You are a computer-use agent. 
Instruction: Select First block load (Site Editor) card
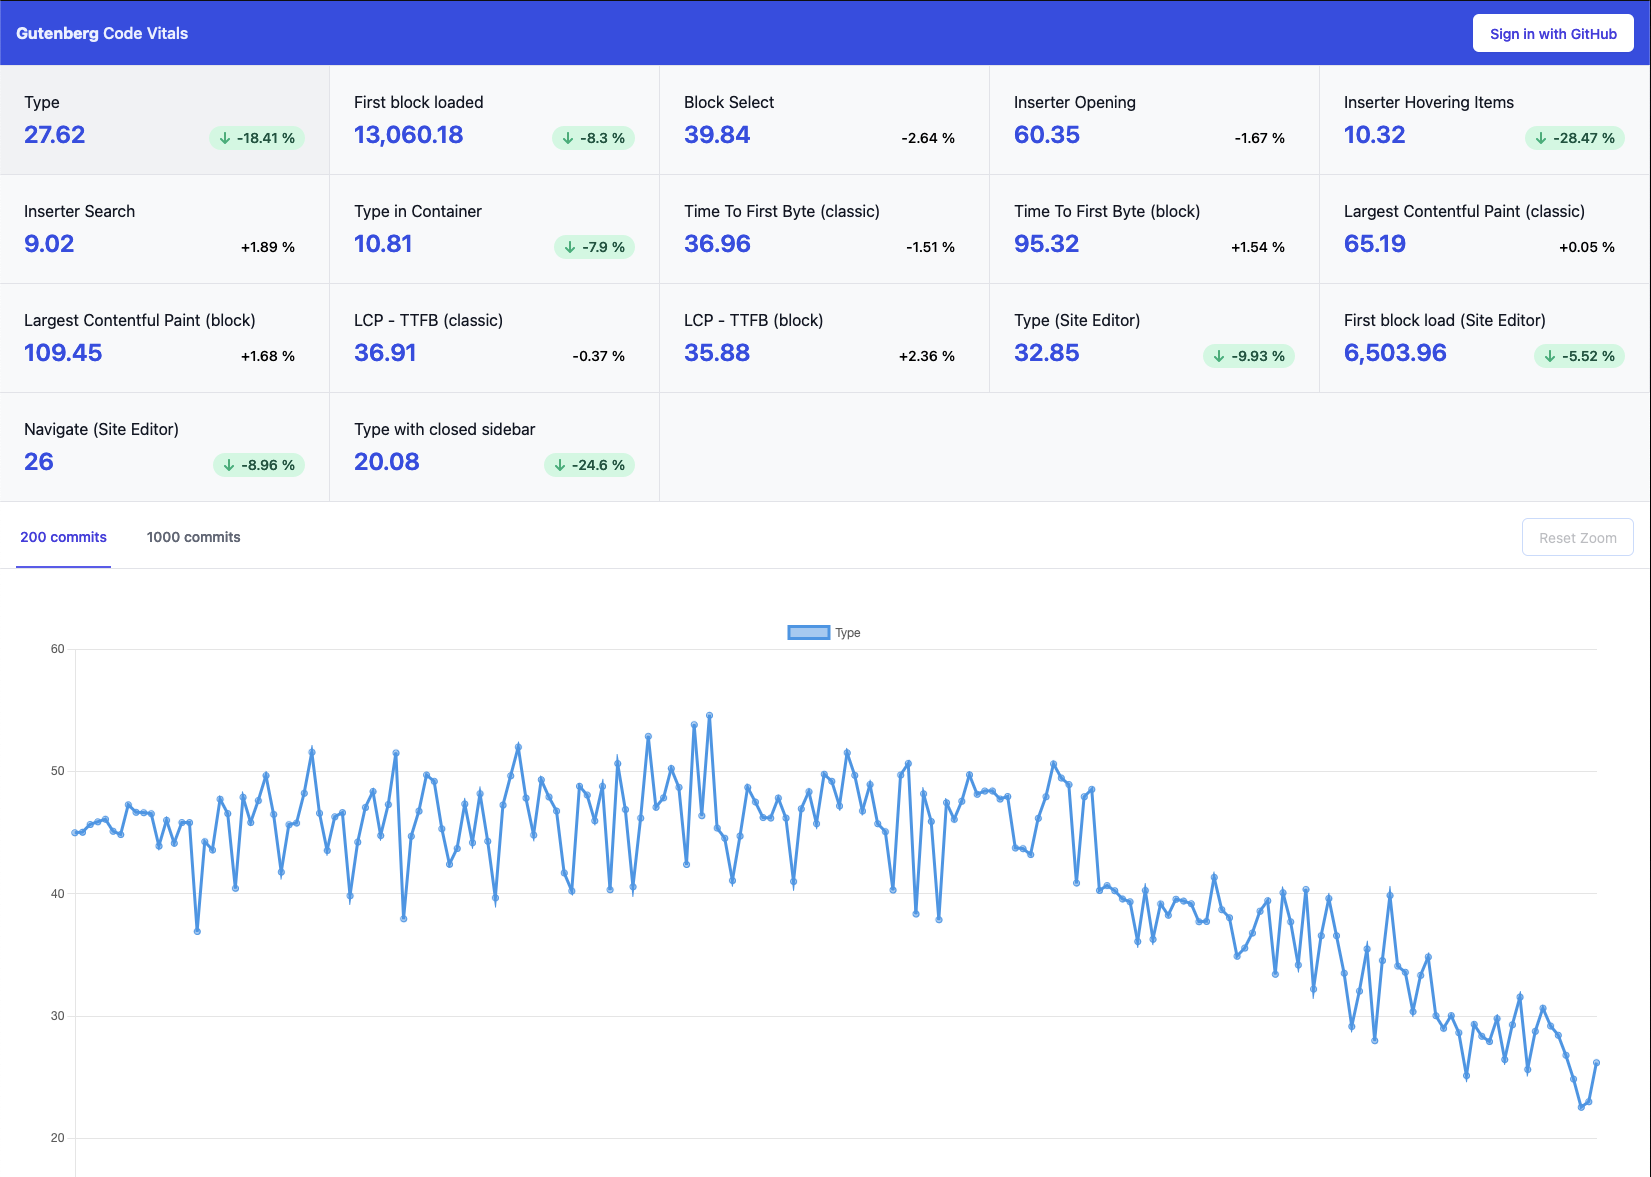1485,338
